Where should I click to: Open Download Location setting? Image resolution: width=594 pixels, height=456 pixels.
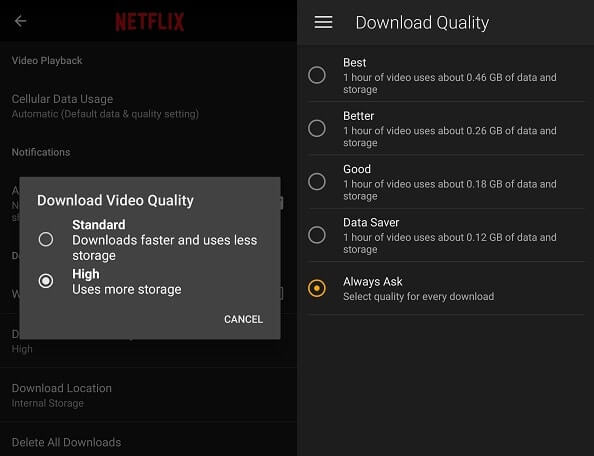click(x=148, y=395)
